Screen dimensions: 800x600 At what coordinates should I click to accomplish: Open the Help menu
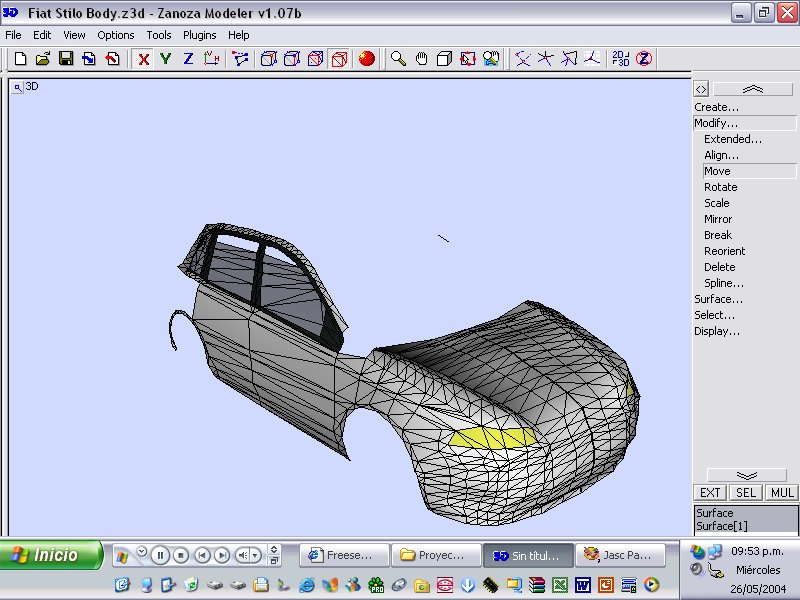pos(238,35)
